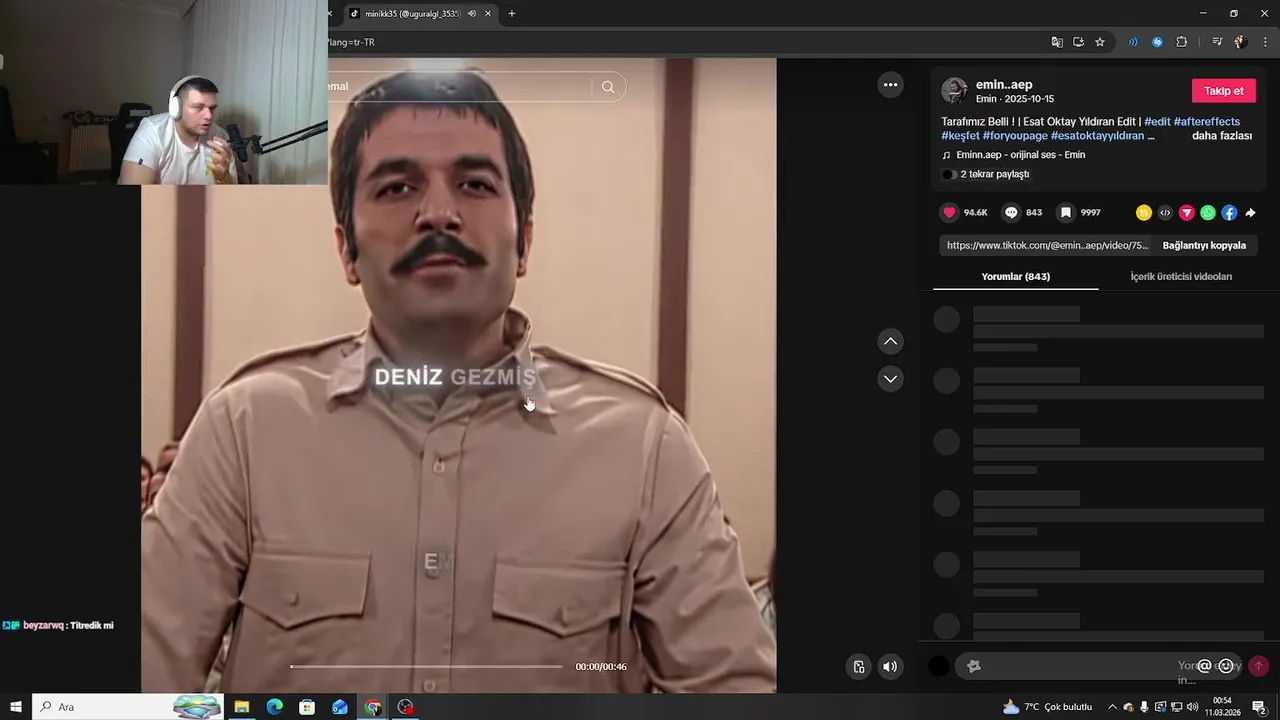Open Chrome extensions puzzle icon

1182,42
